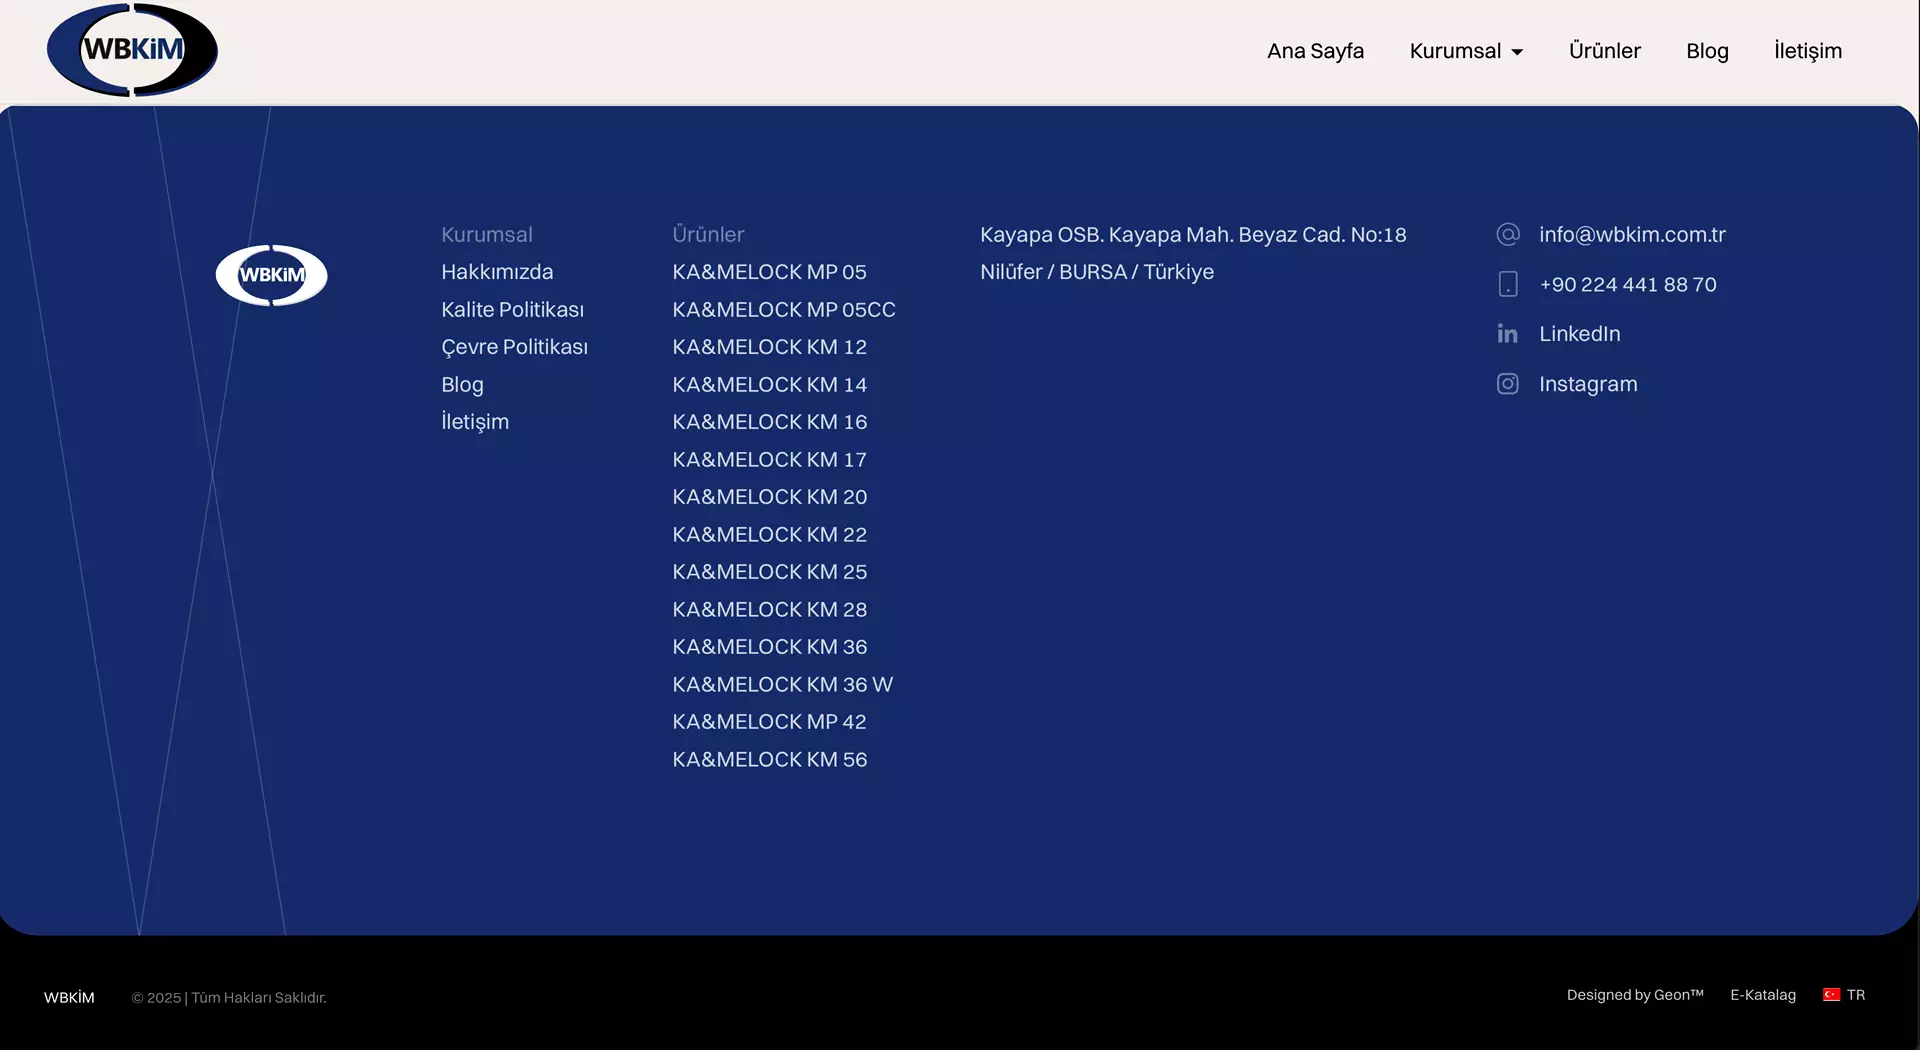Open product KA&MELOCK KM 12
This screenshot has height=1050, width=1920.
coord(769,347)
